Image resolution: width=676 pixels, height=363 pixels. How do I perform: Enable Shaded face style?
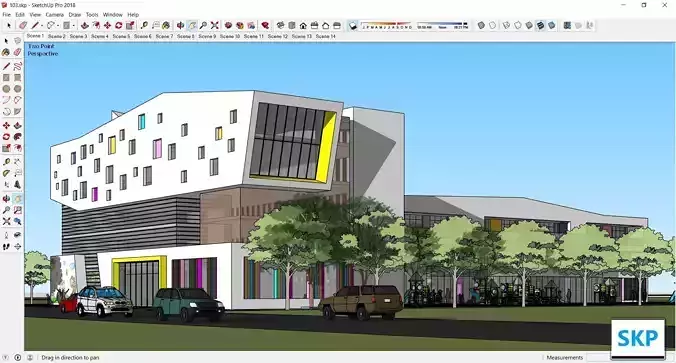(x=529, y=25)
